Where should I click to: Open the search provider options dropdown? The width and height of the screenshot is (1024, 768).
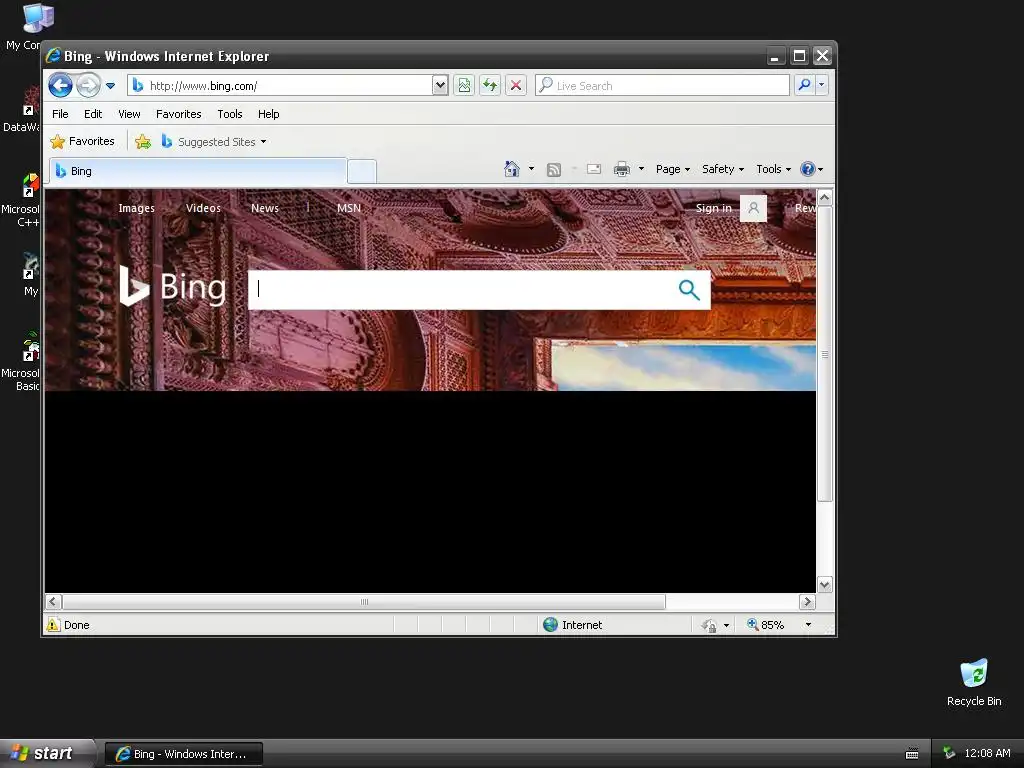[x=822, y=85]
